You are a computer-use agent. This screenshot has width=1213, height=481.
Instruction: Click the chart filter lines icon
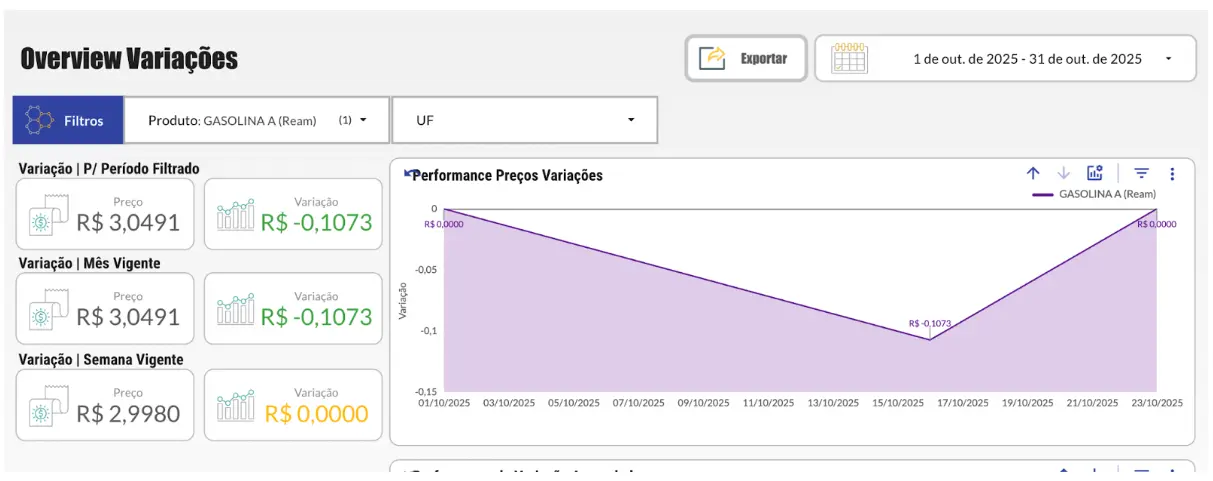pyautogui.click(x=1141, y=173)
